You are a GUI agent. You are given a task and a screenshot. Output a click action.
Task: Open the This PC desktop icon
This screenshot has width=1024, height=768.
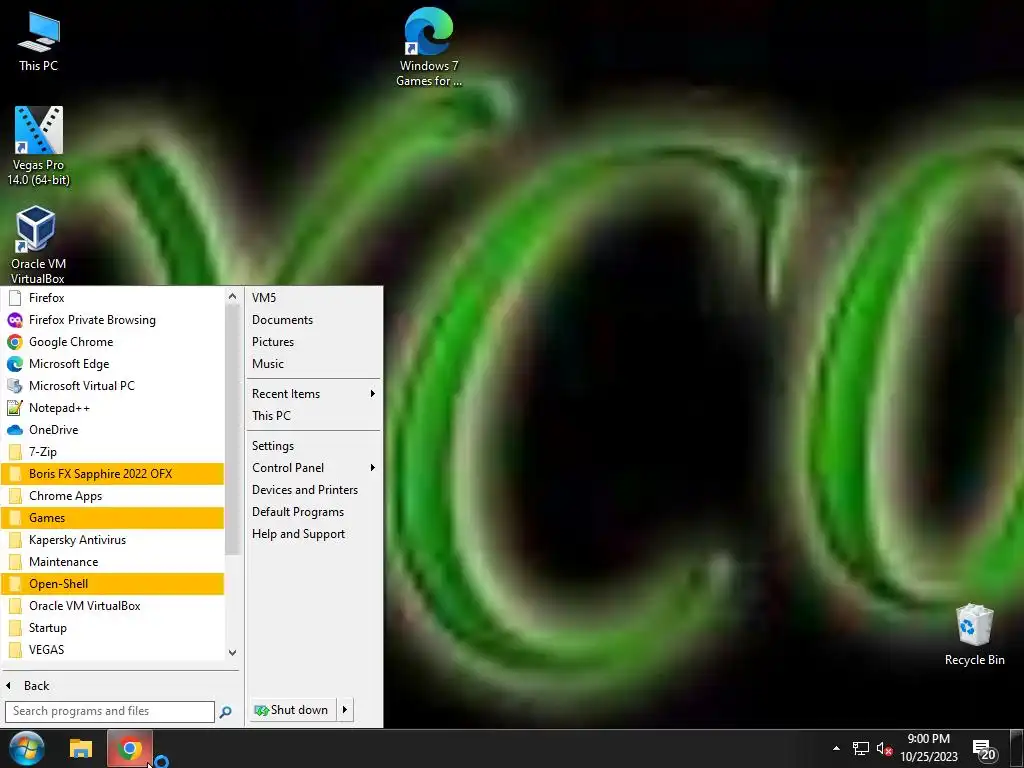(x=38, y=42)
